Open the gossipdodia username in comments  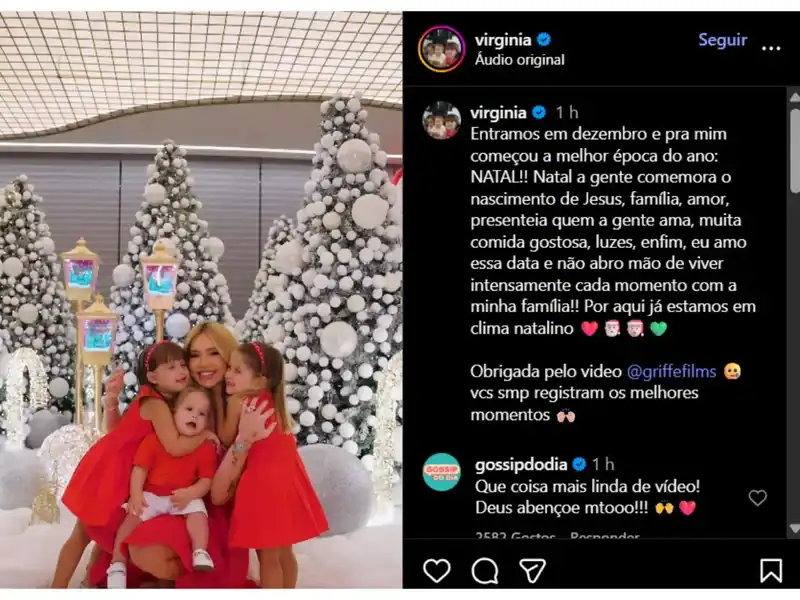tap(521, 464)
